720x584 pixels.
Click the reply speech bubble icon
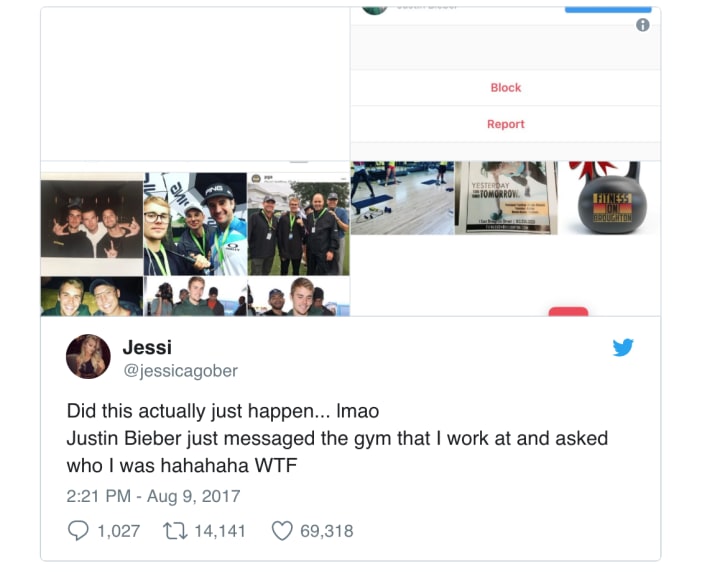click(78, 531)
